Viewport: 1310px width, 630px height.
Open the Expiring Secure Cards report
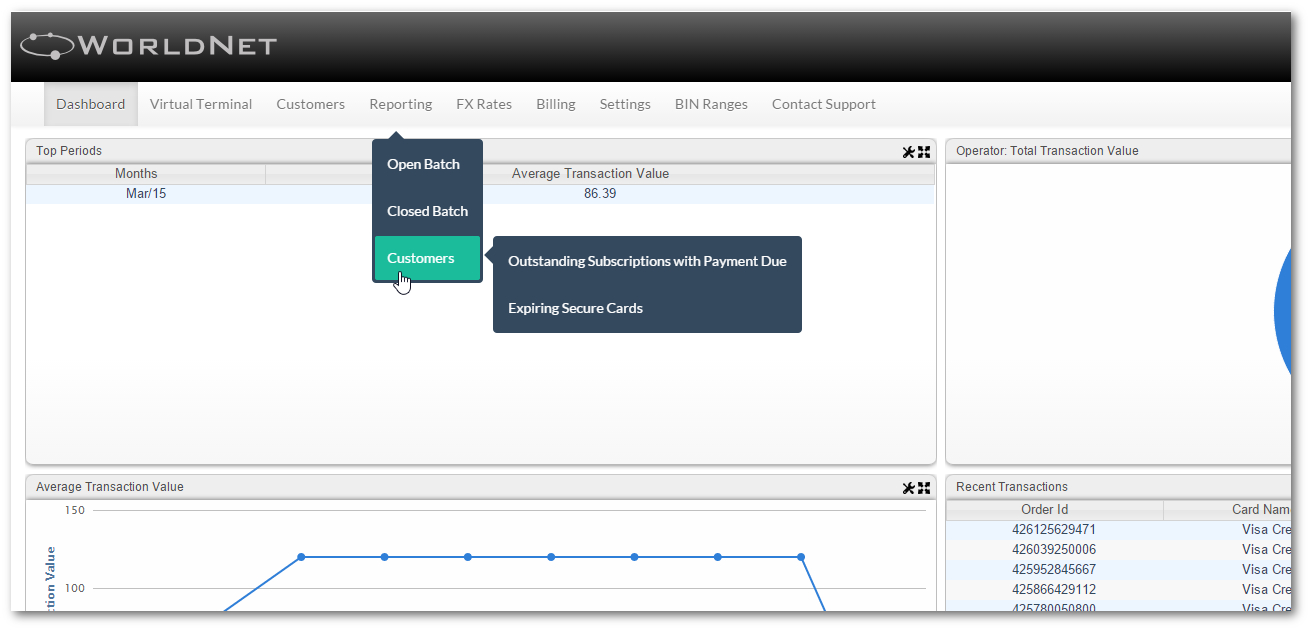coord(648,308)
